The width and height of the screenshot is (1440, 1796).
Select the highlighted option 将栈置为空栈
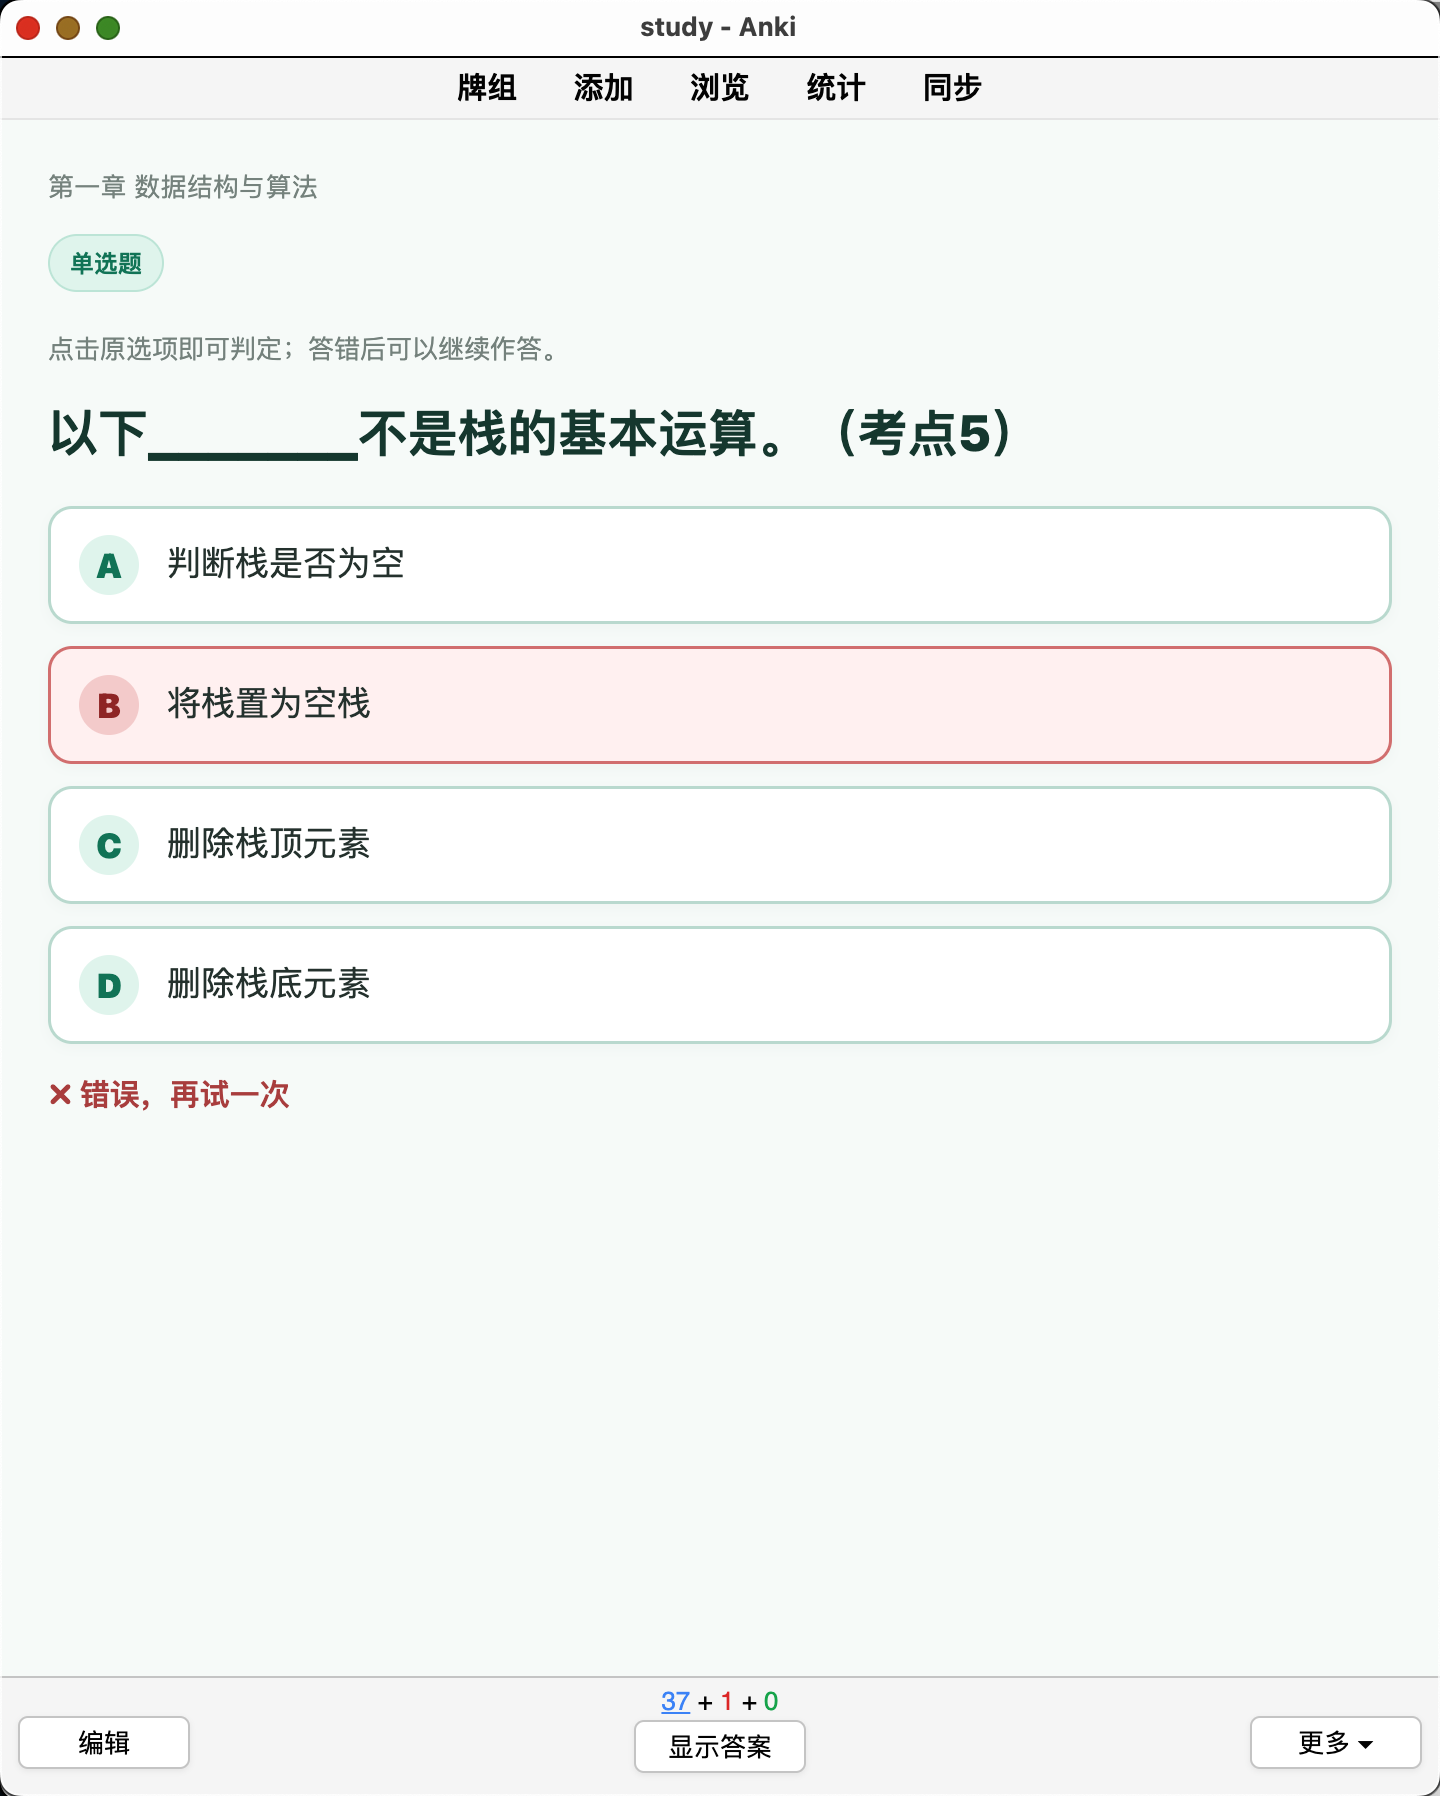click(x=720, y=705)
